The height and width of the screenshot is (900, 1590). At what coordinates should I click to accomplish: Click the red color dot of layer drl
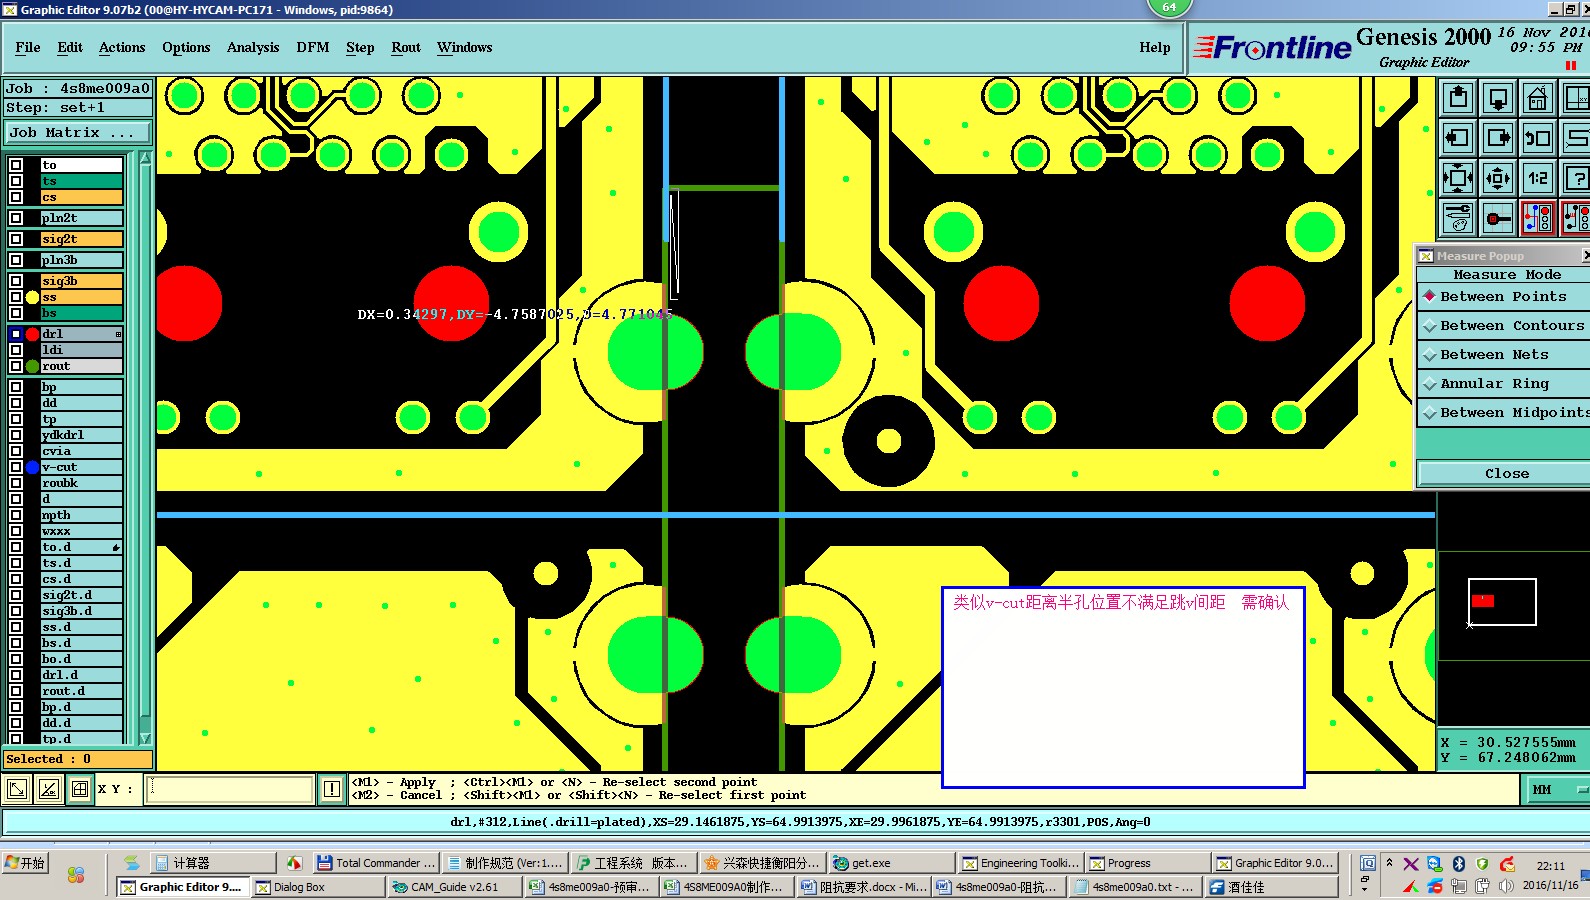coord(32,334)
